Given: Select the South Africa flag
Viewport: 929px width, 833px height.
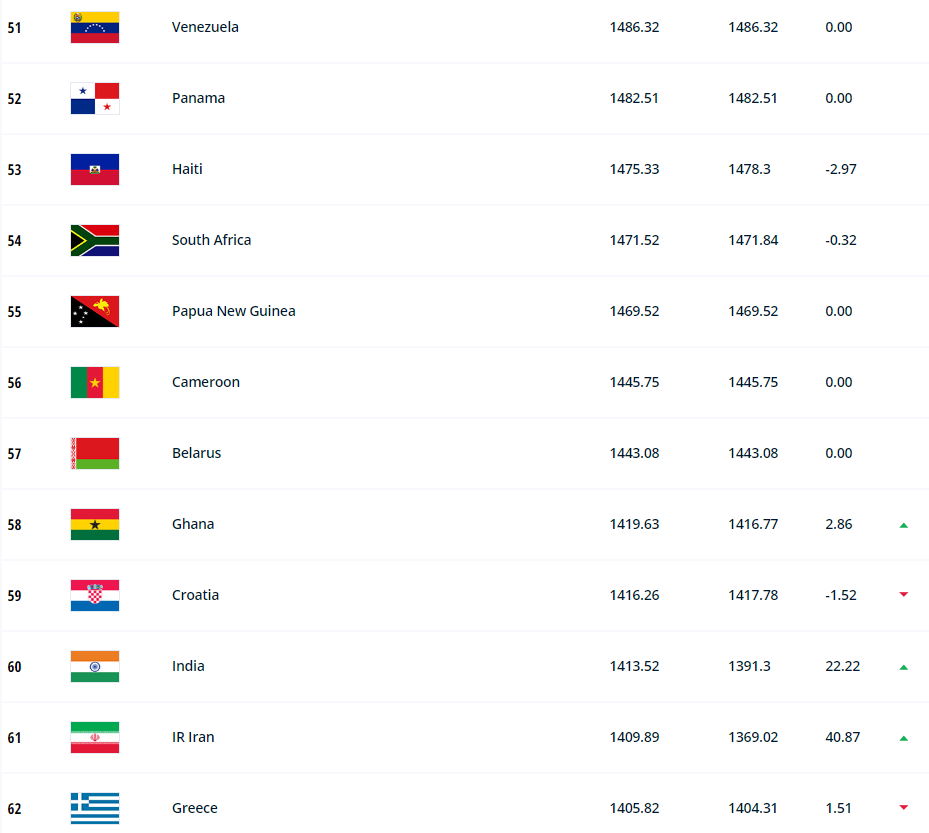Looking at the screenshot, I should click(x=95, y=240).
